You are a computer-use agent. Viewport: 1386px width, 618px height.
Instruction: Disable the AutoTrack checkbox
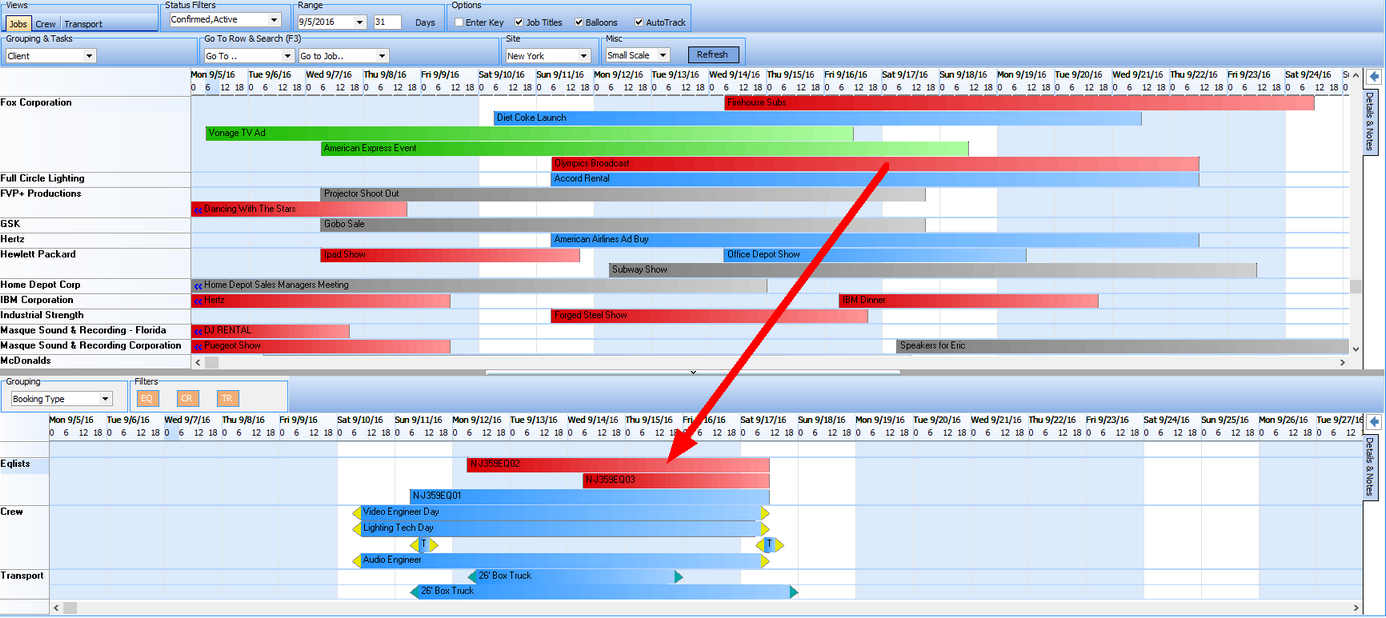click(638, 22)
